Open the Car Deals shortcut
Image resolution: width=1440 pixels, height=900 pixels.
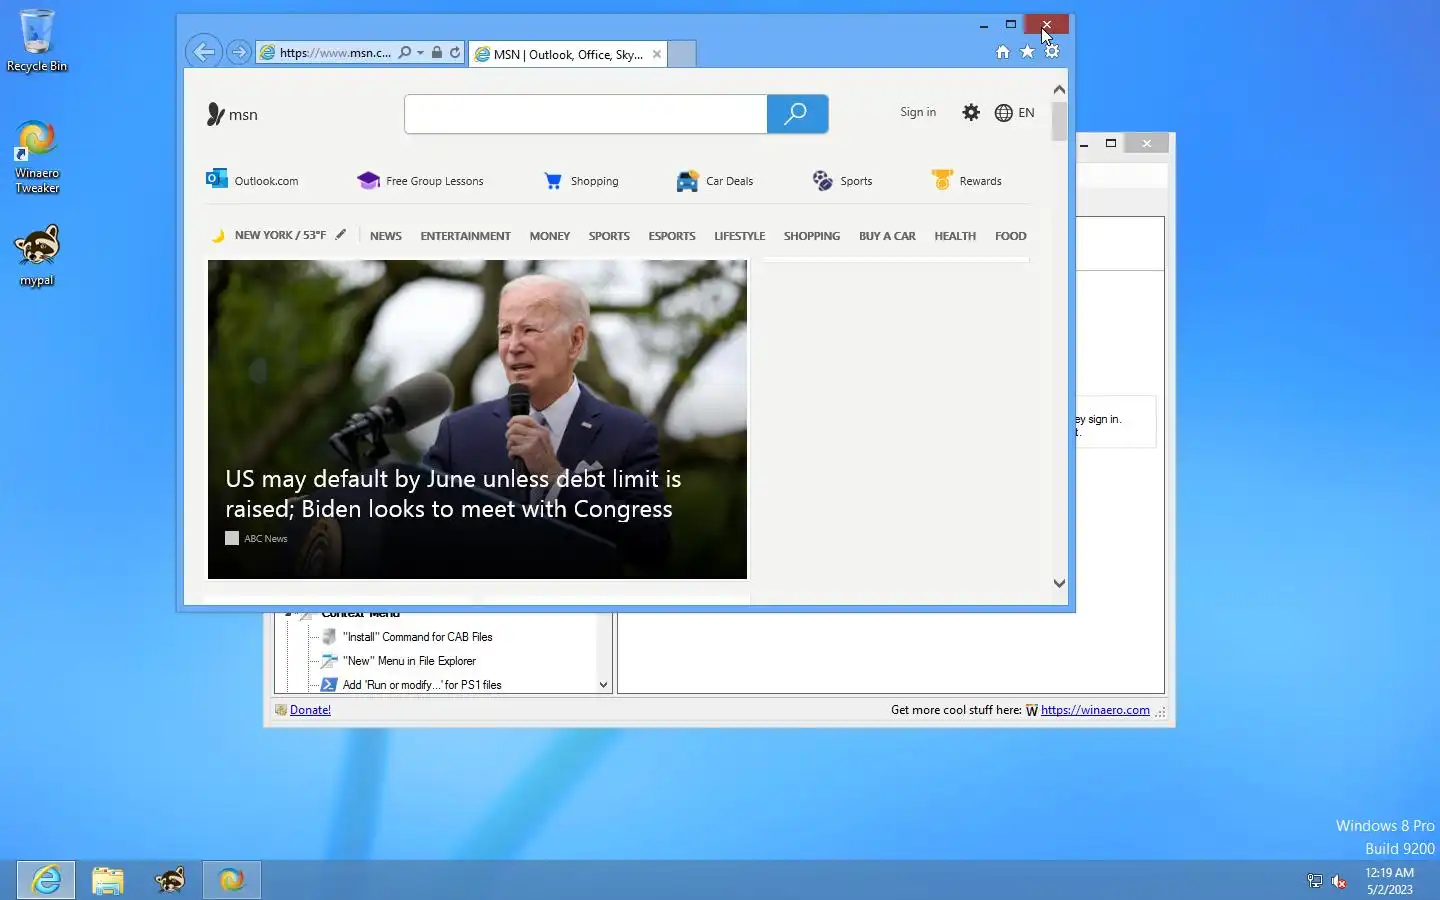click(715, 181)
